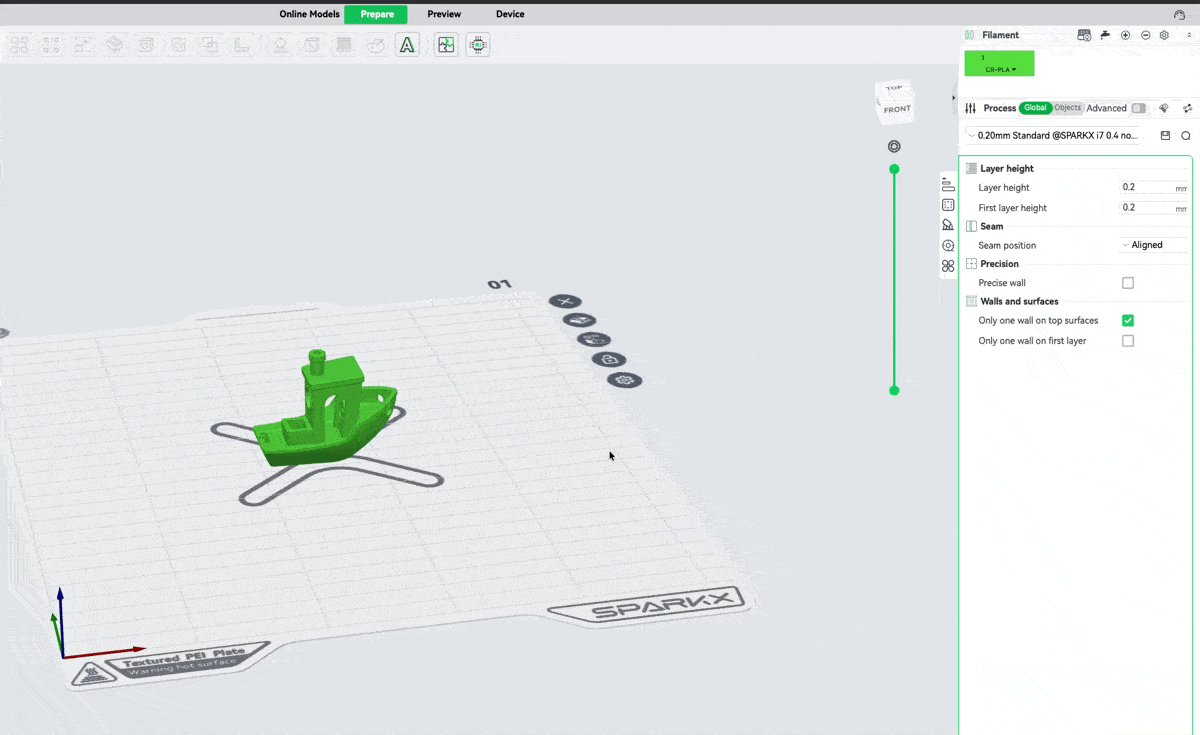Click the green chip icon in toolbar
Image resolution: width=1200 pixels, height=735 pixels.
[x=478, y=45]
